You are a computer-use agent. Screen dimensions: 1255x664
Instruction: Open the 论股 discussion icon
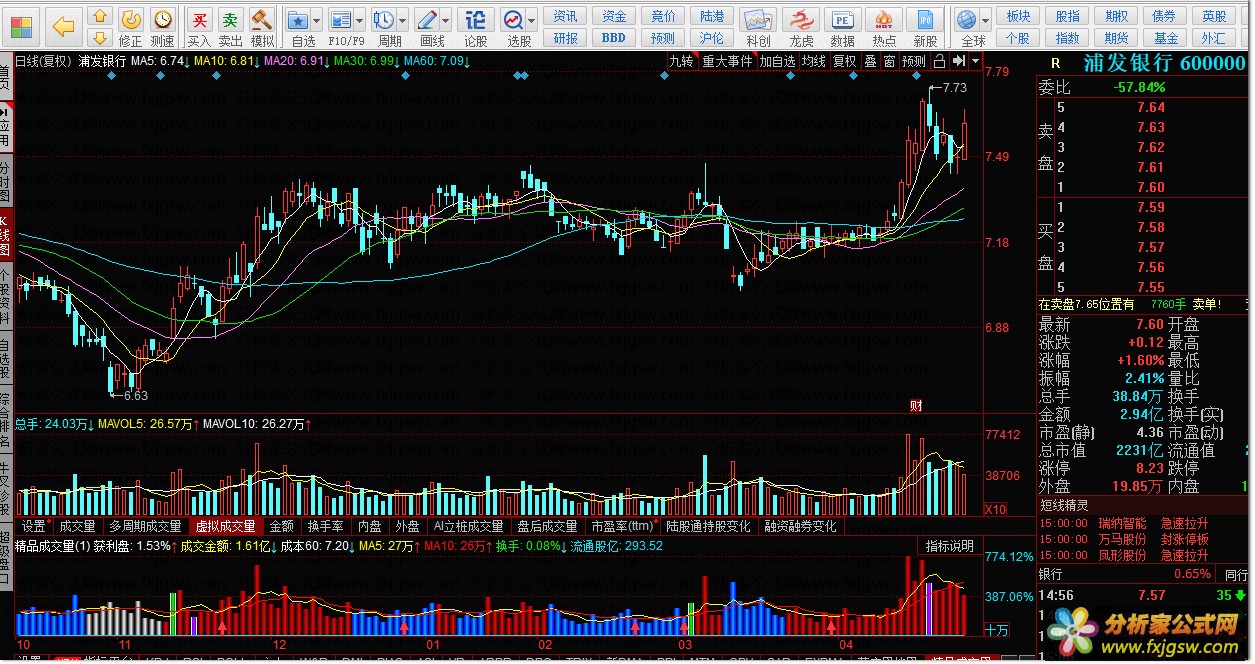[476, 19]
